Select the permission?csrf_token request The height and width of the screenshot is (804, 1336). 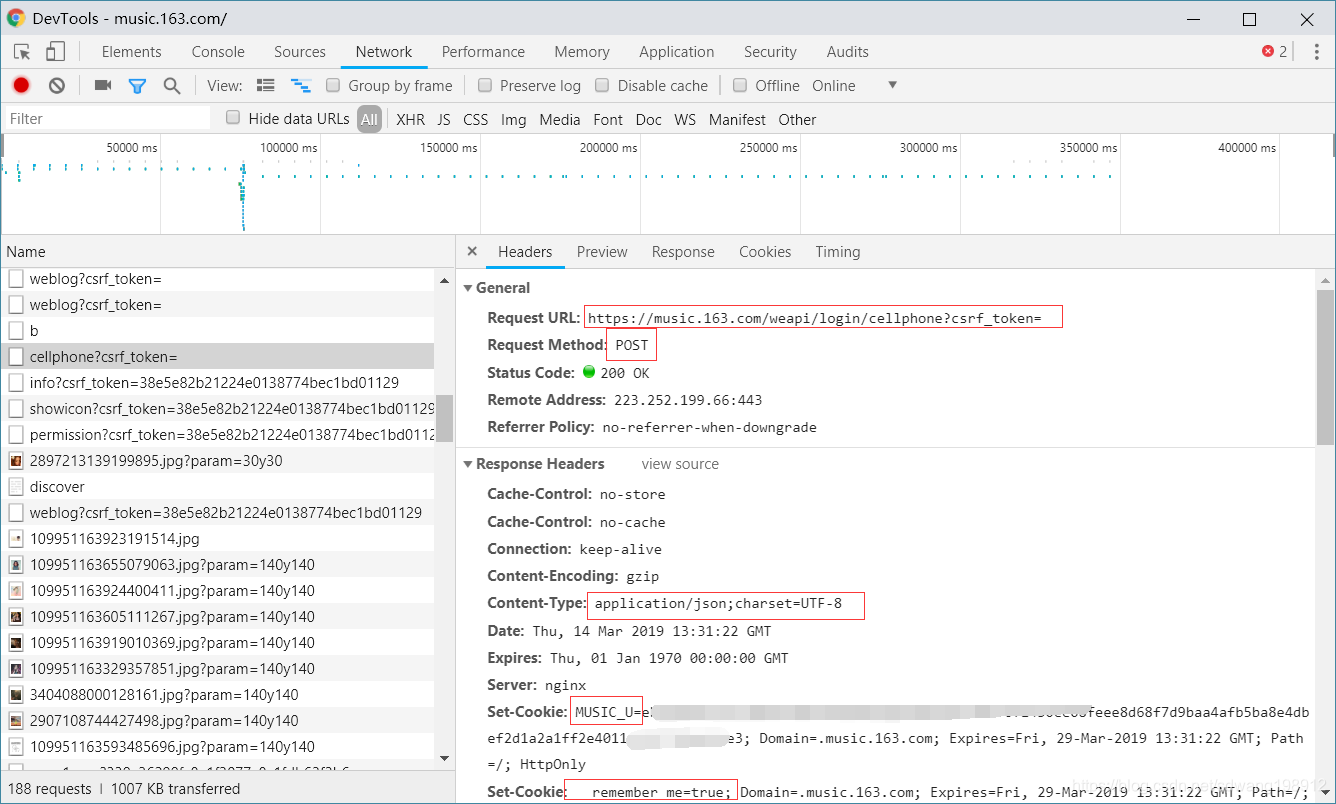coord(218,435)
